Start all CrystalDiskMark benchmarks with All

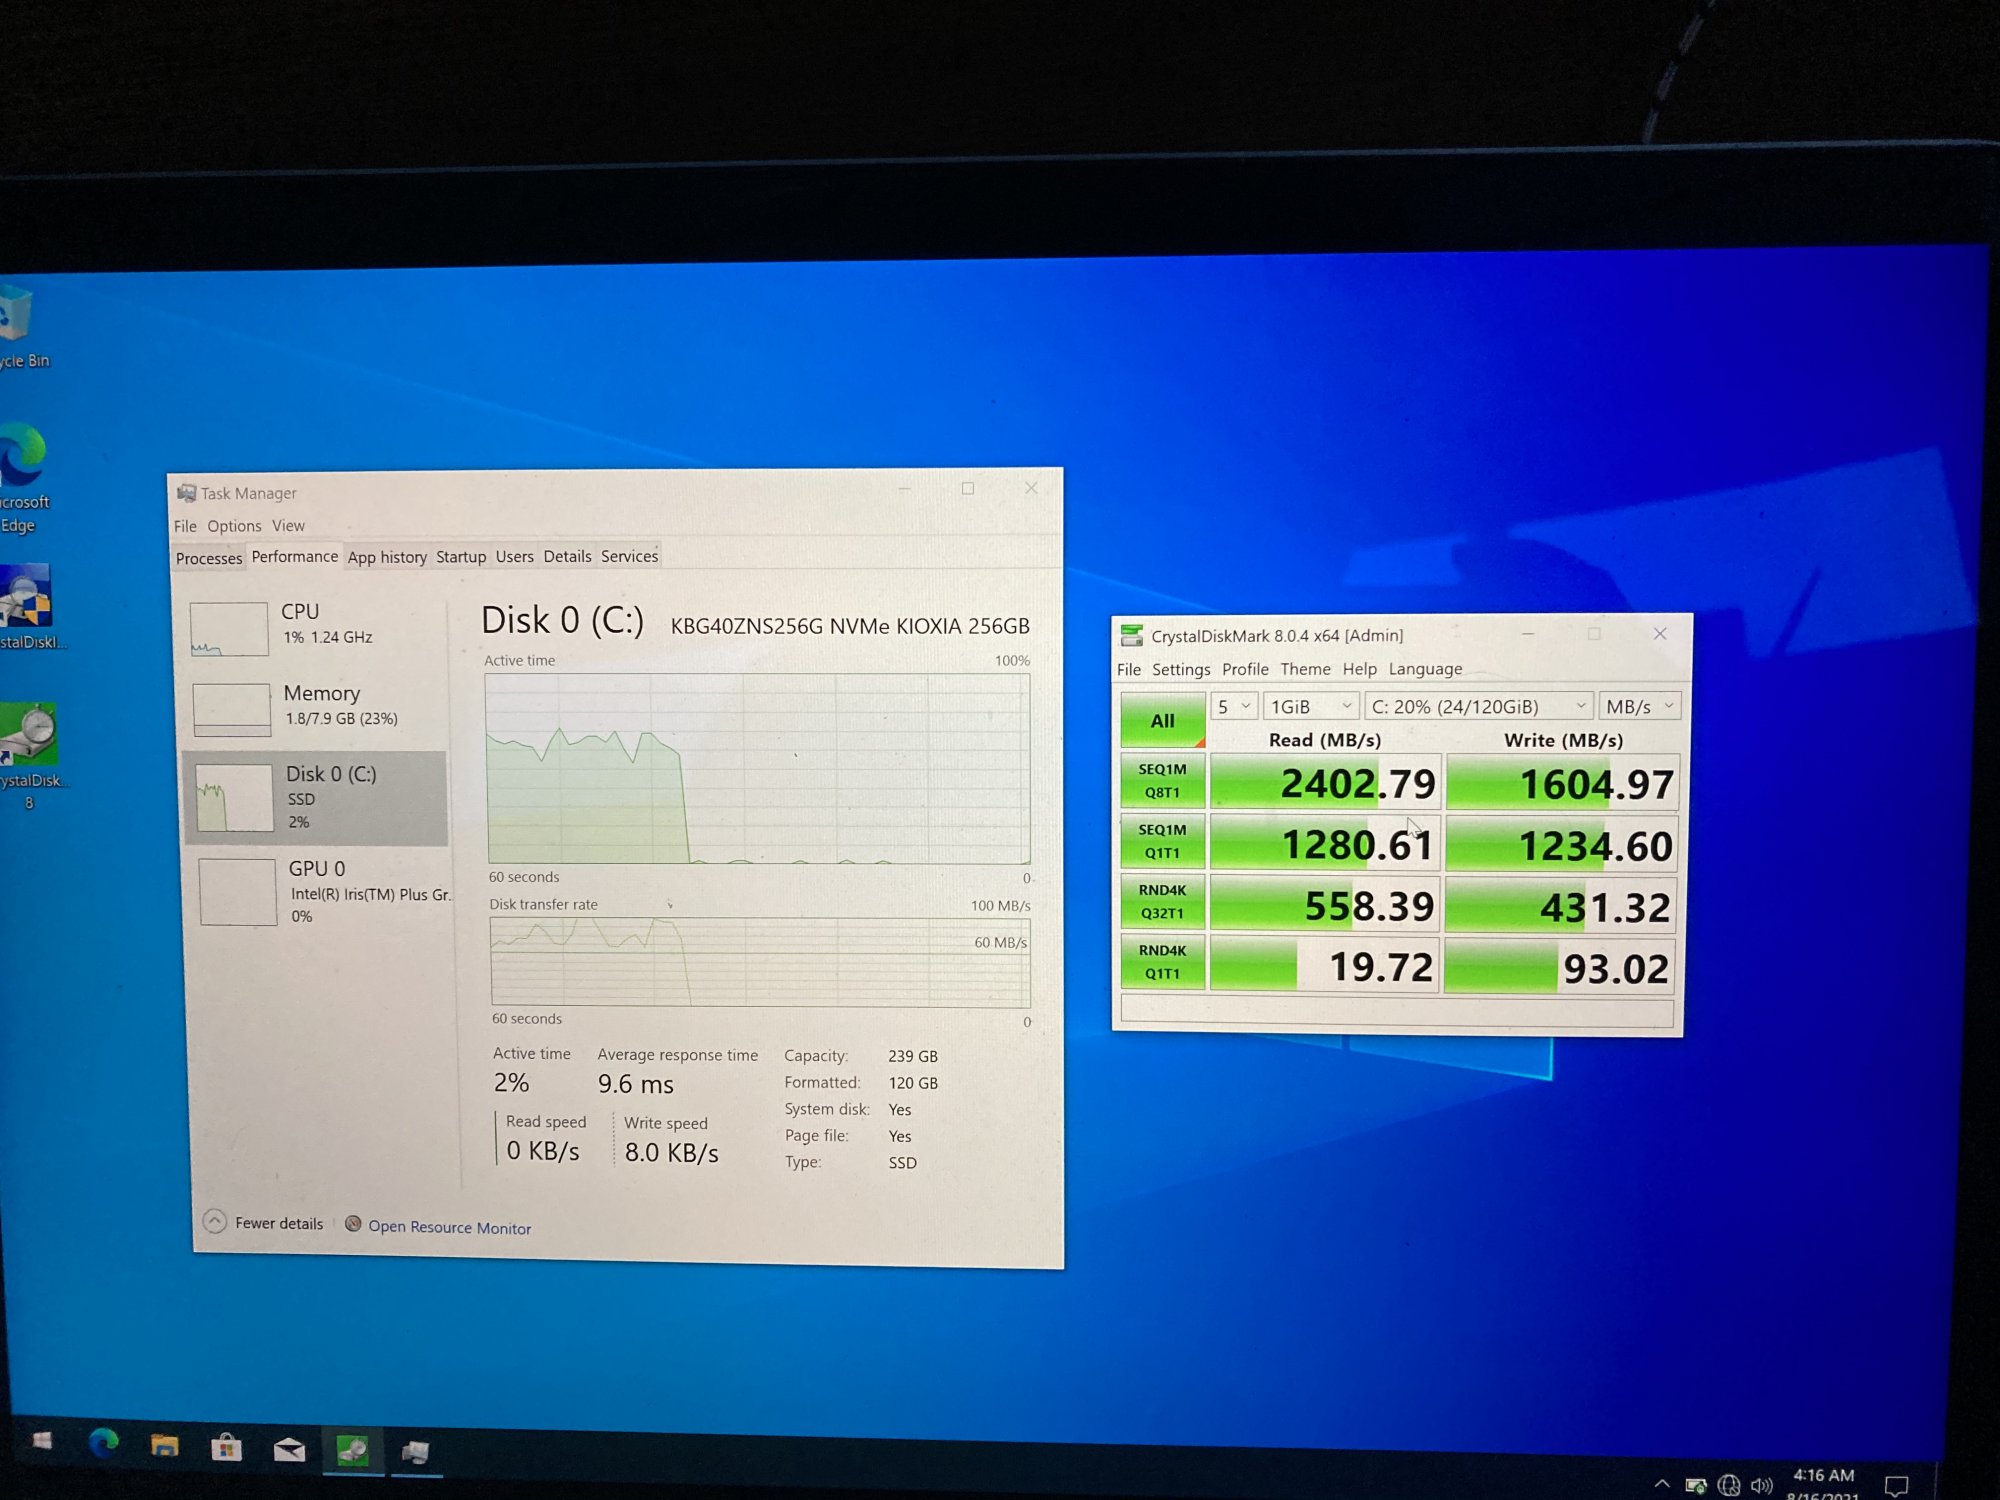(1162, 720)
